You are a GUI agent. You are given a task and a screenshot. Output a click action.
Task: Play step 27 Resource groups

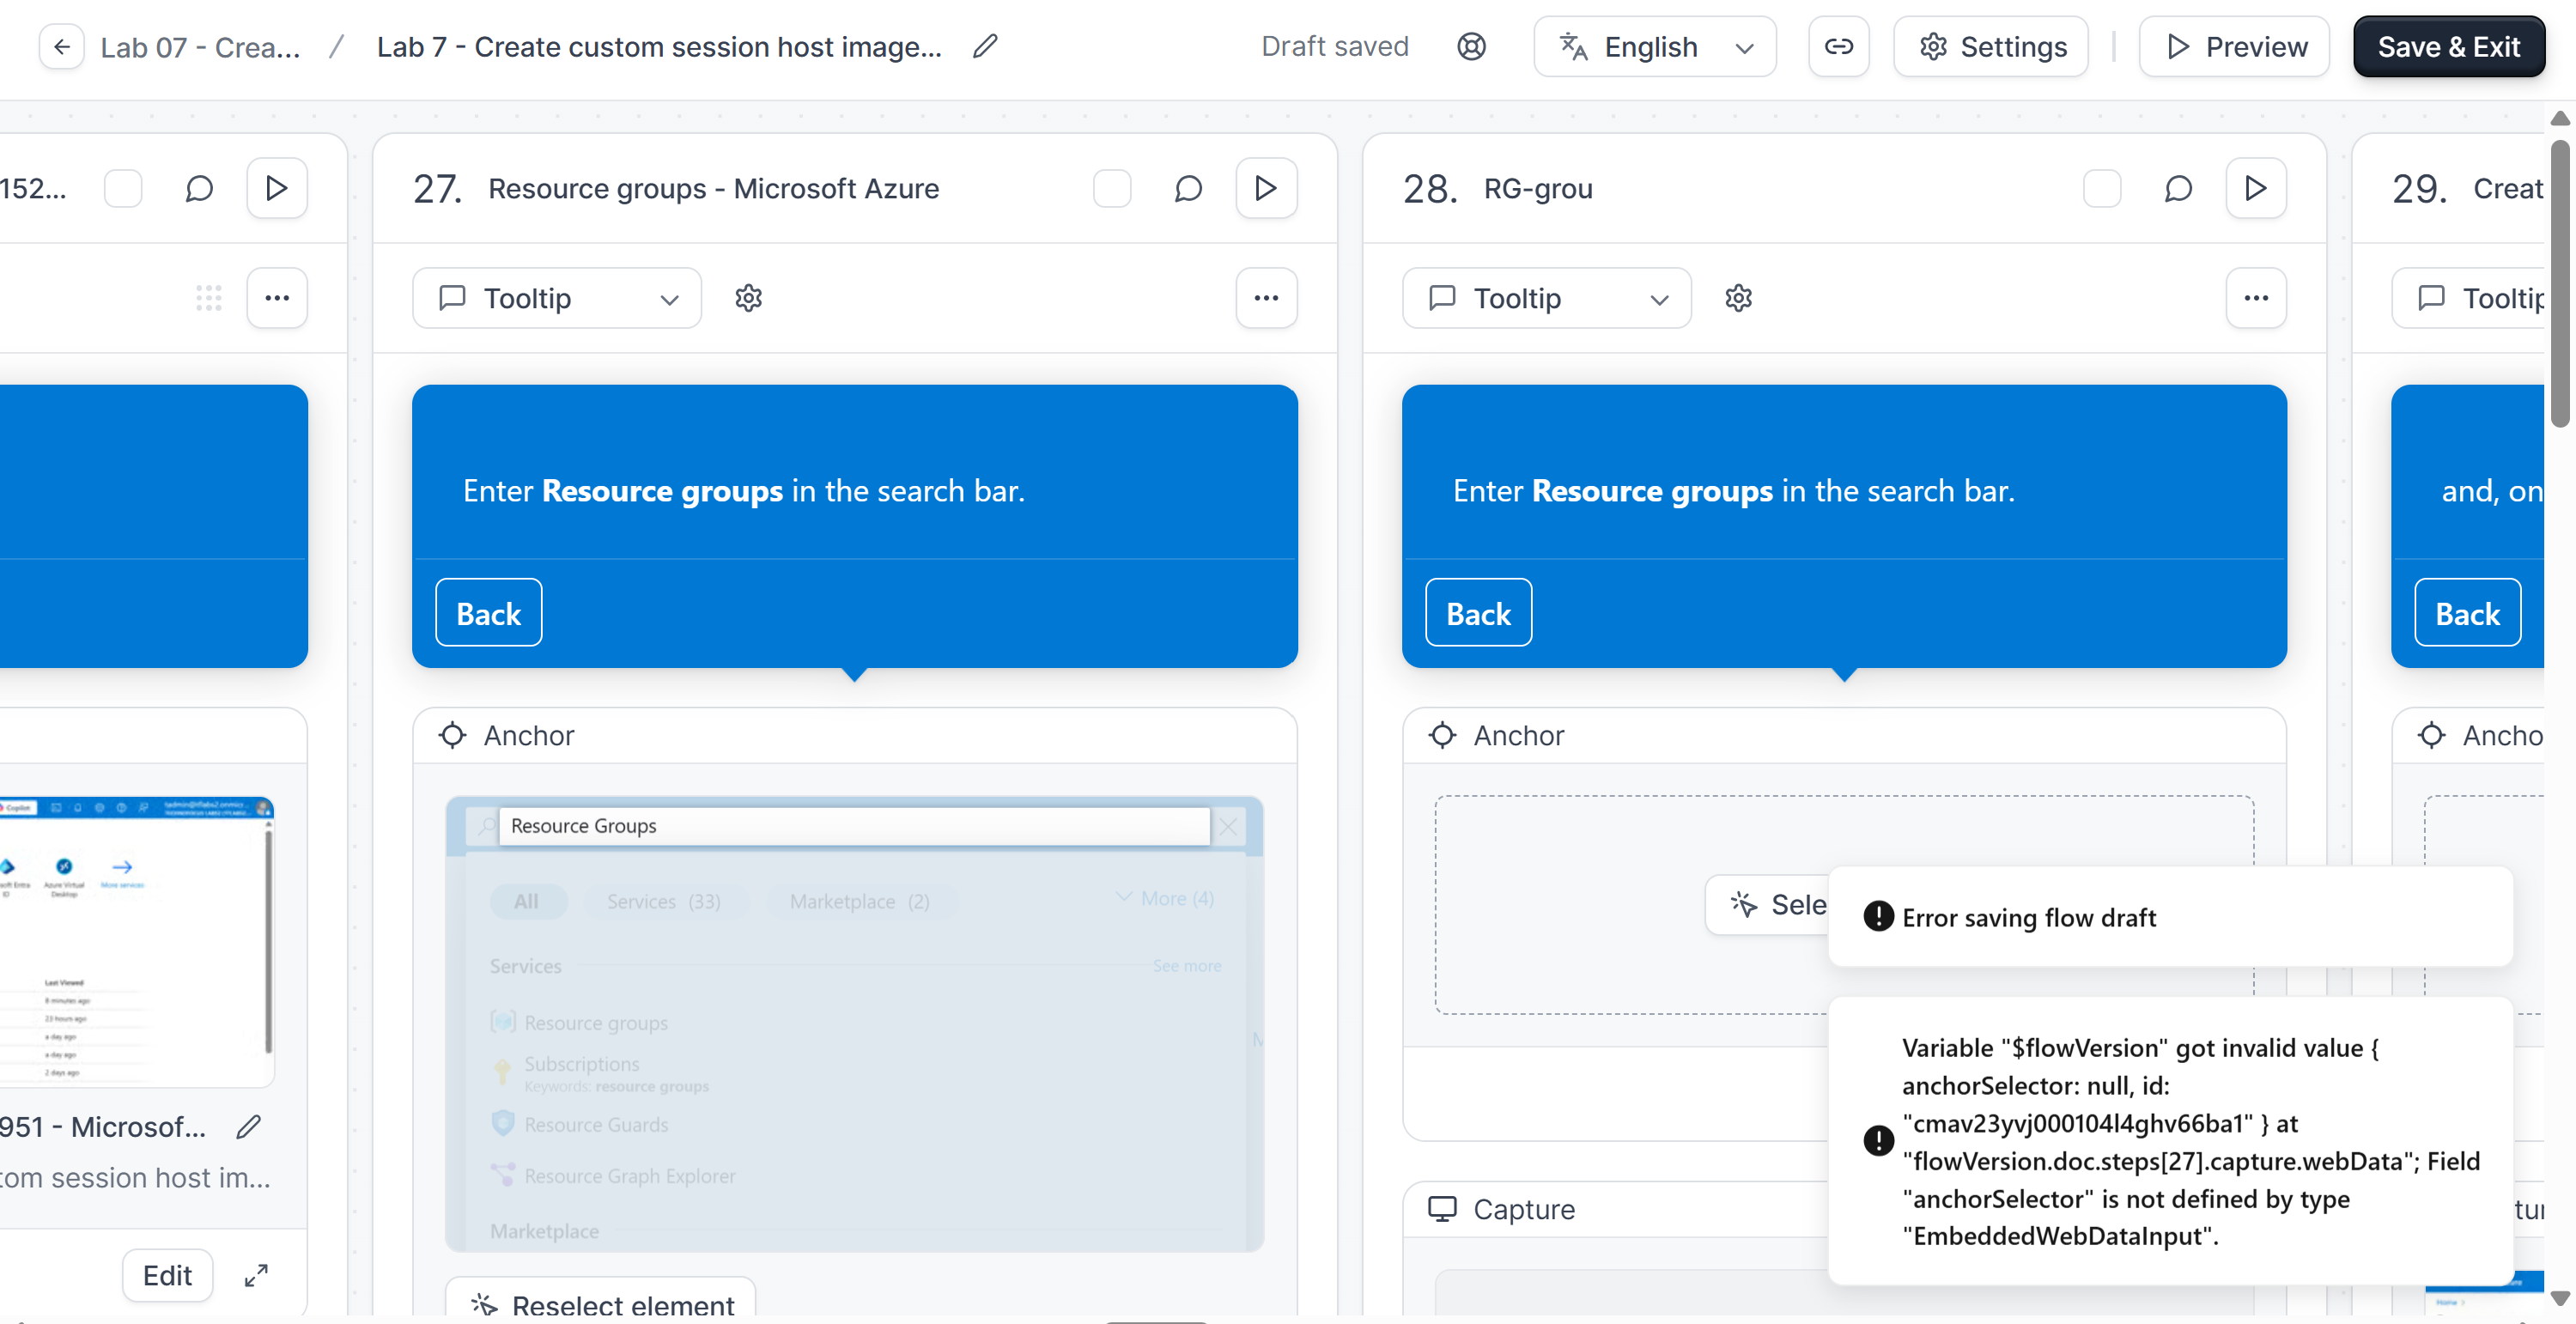tap(1266, 188)
